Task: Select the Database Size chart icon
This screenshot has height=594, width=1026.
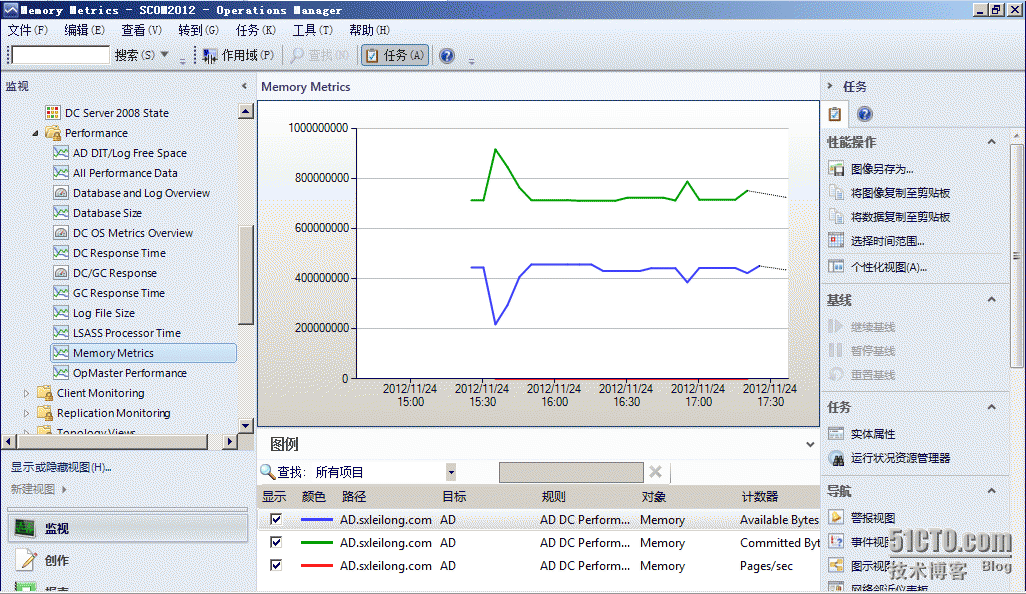Action: [61, 213]
